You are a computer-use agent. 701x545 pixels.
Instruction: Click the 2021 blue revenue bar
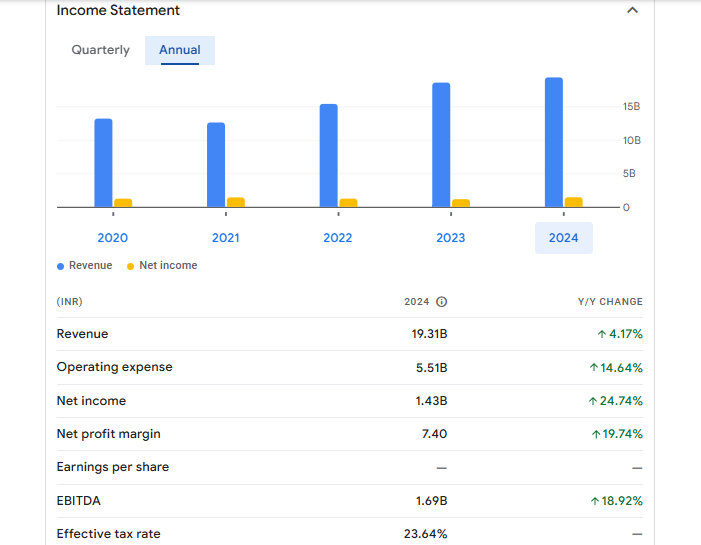[x=216, y=165]
